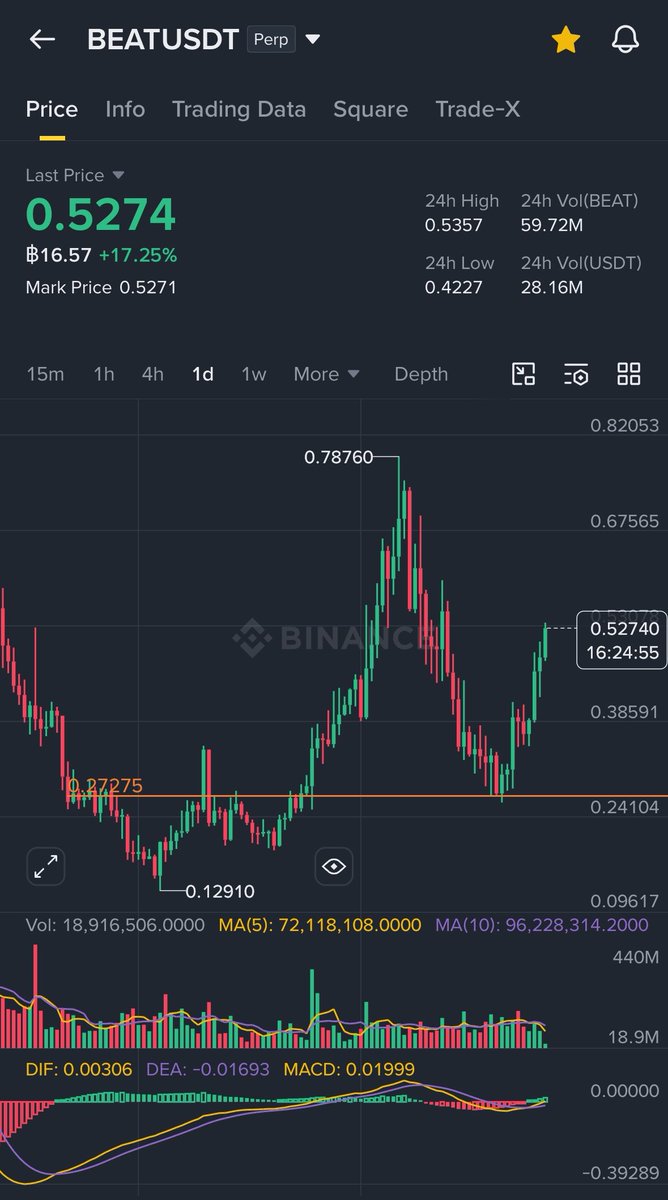This screenshot has width=668, height=1200.
Task: Click the 24h High value 0.5357
Action: (x=454, y=225)
